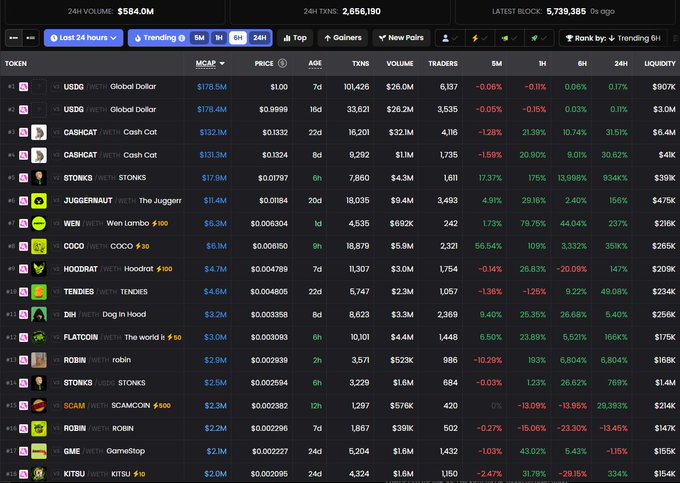Click the 24H TXNS 2,656,190 stat
The image size is (680, 483).
tap(342, 11)
